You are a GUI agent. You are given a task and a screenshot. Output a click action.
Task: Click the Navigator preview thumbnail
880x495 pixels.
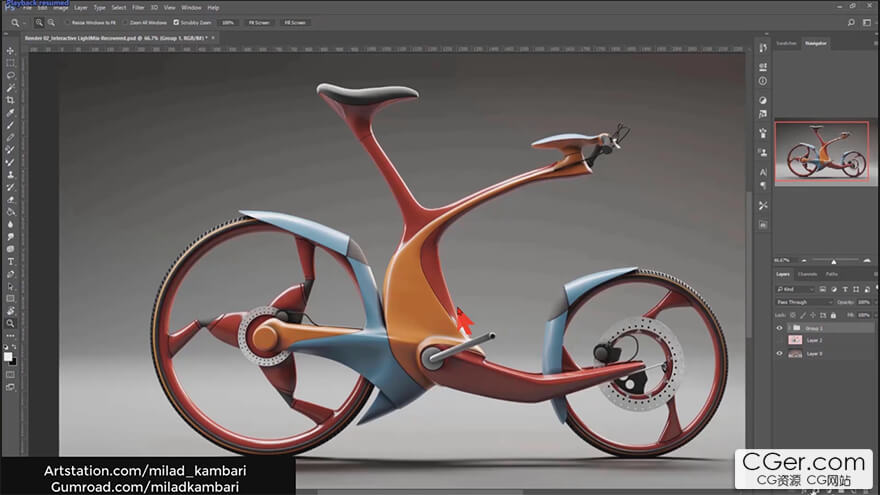[x=821, y=150]
